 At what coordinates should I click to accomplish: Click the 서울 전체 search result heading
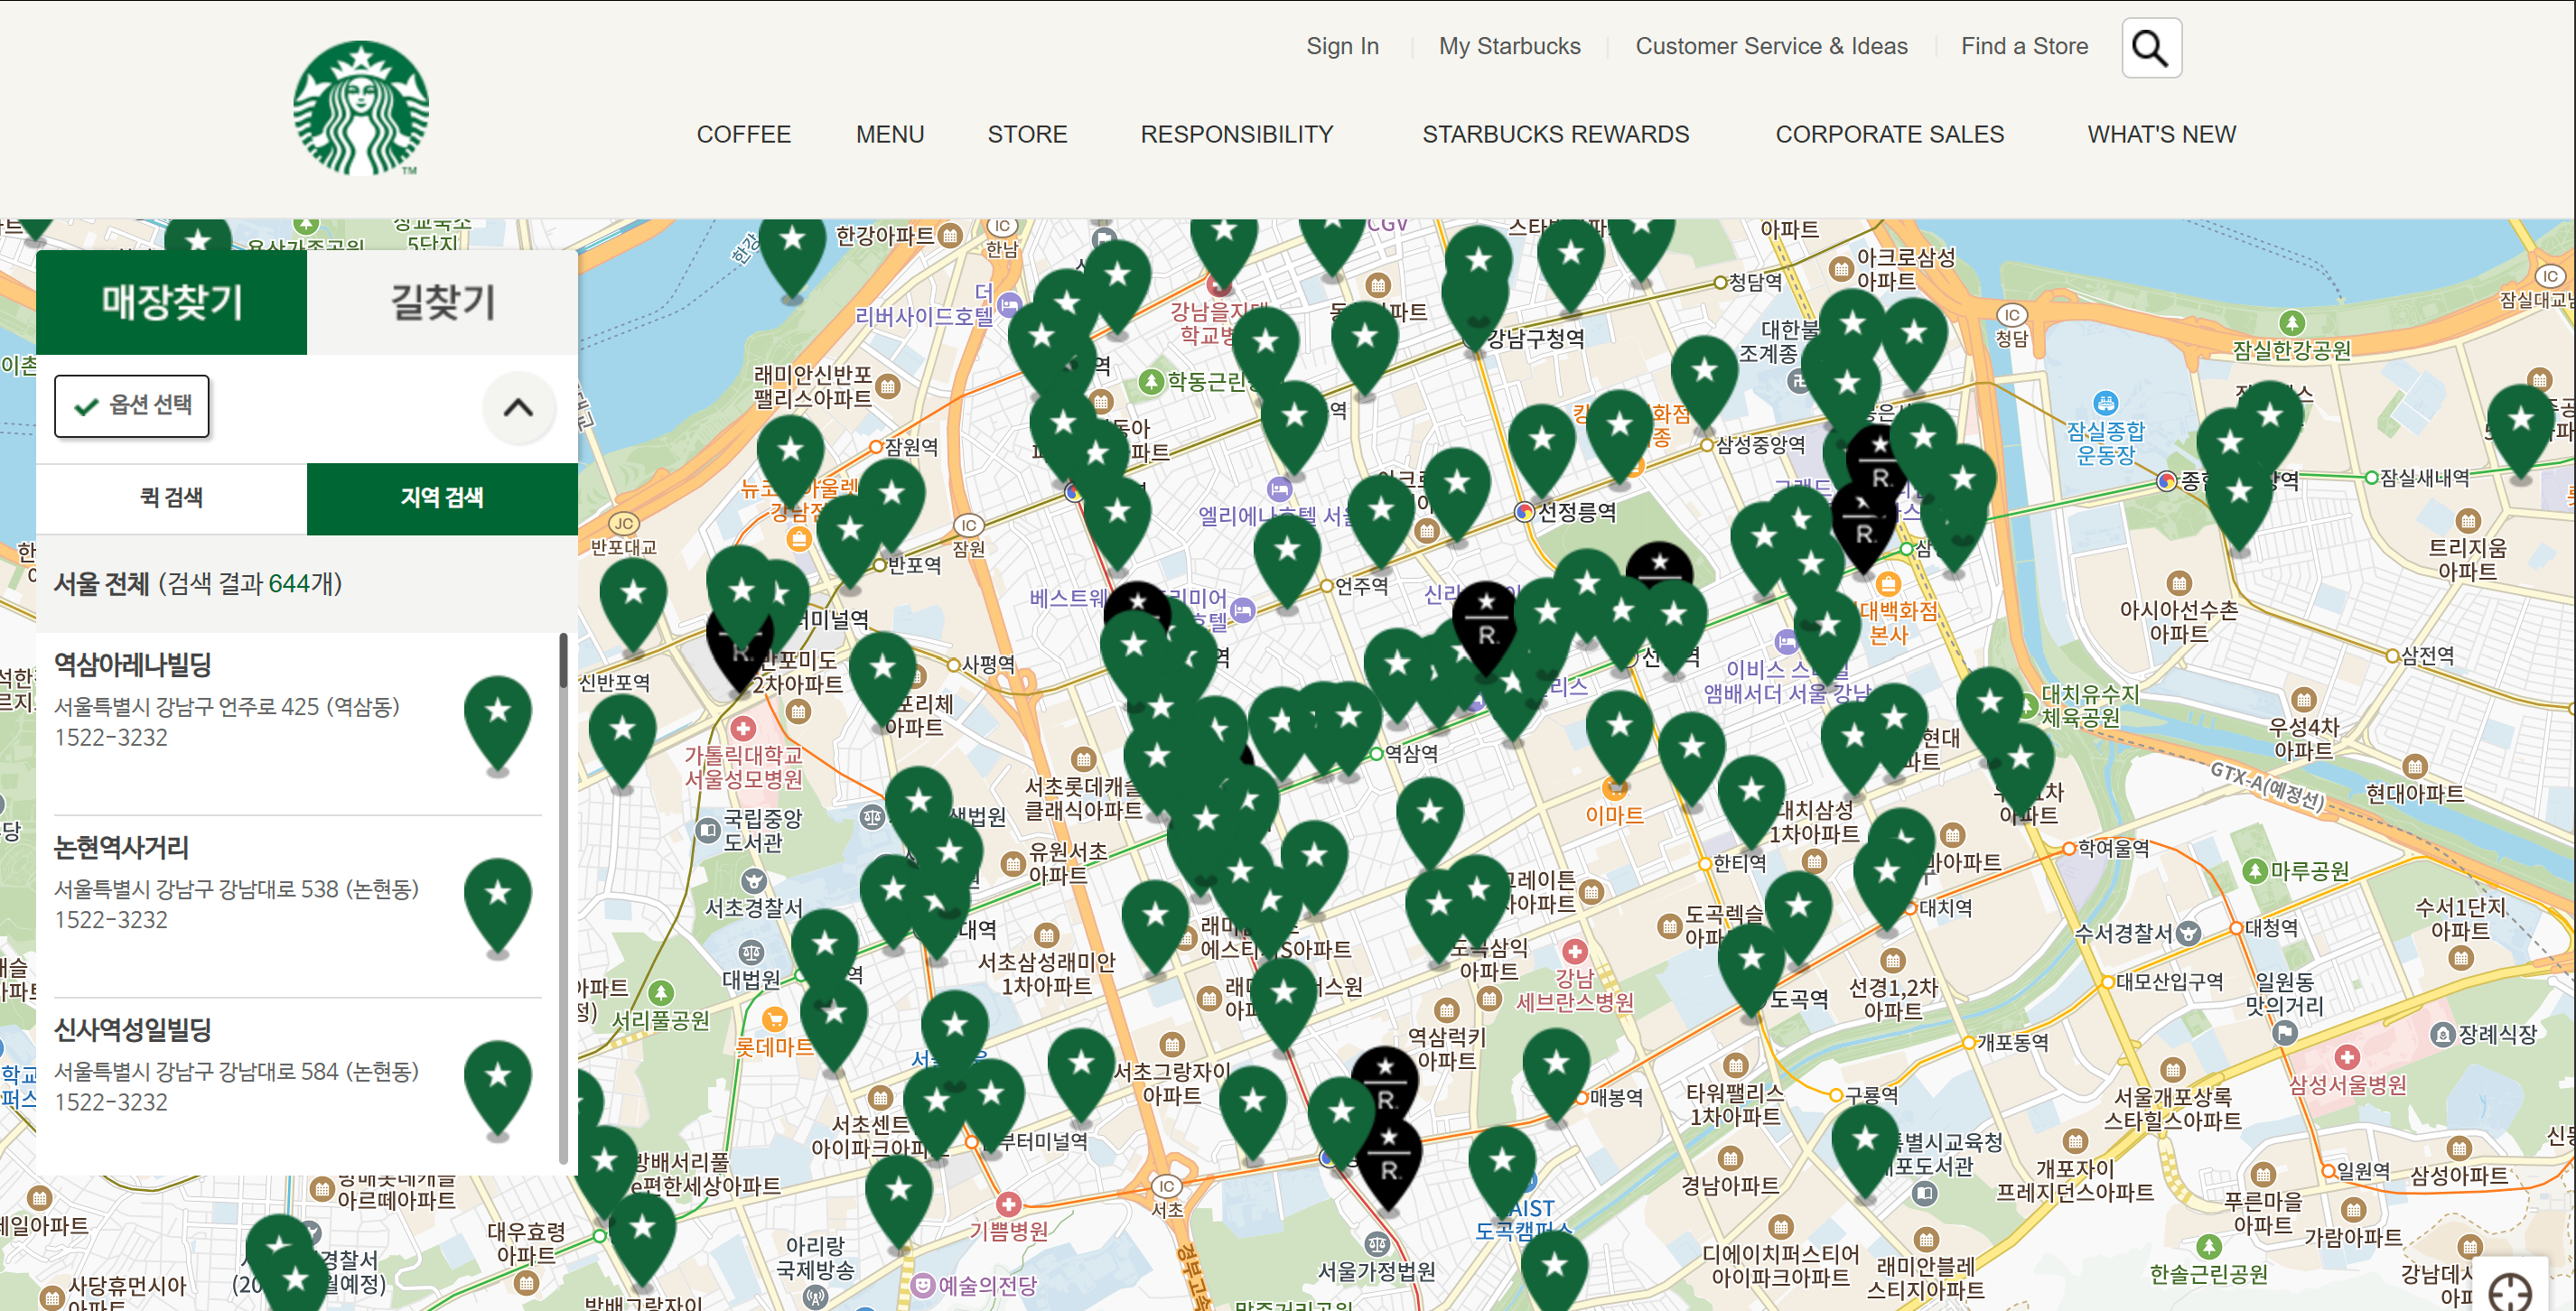(198, 583)
